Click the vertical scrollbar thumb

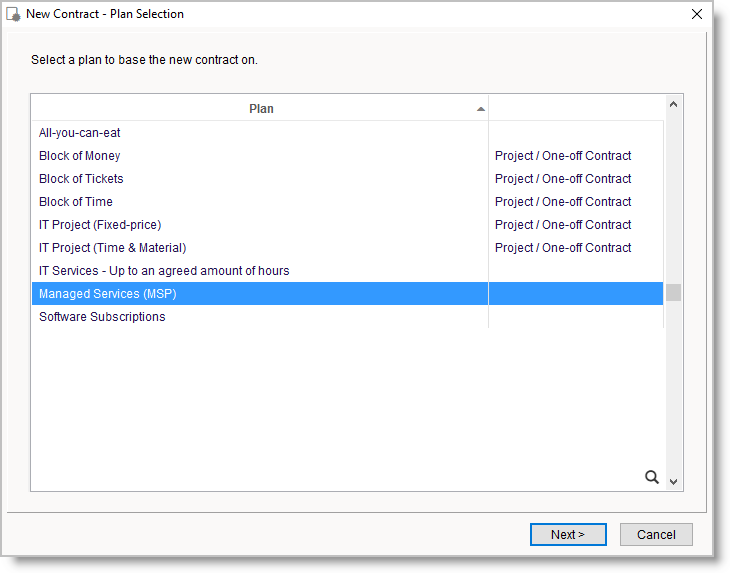click(x=673, y=292)
